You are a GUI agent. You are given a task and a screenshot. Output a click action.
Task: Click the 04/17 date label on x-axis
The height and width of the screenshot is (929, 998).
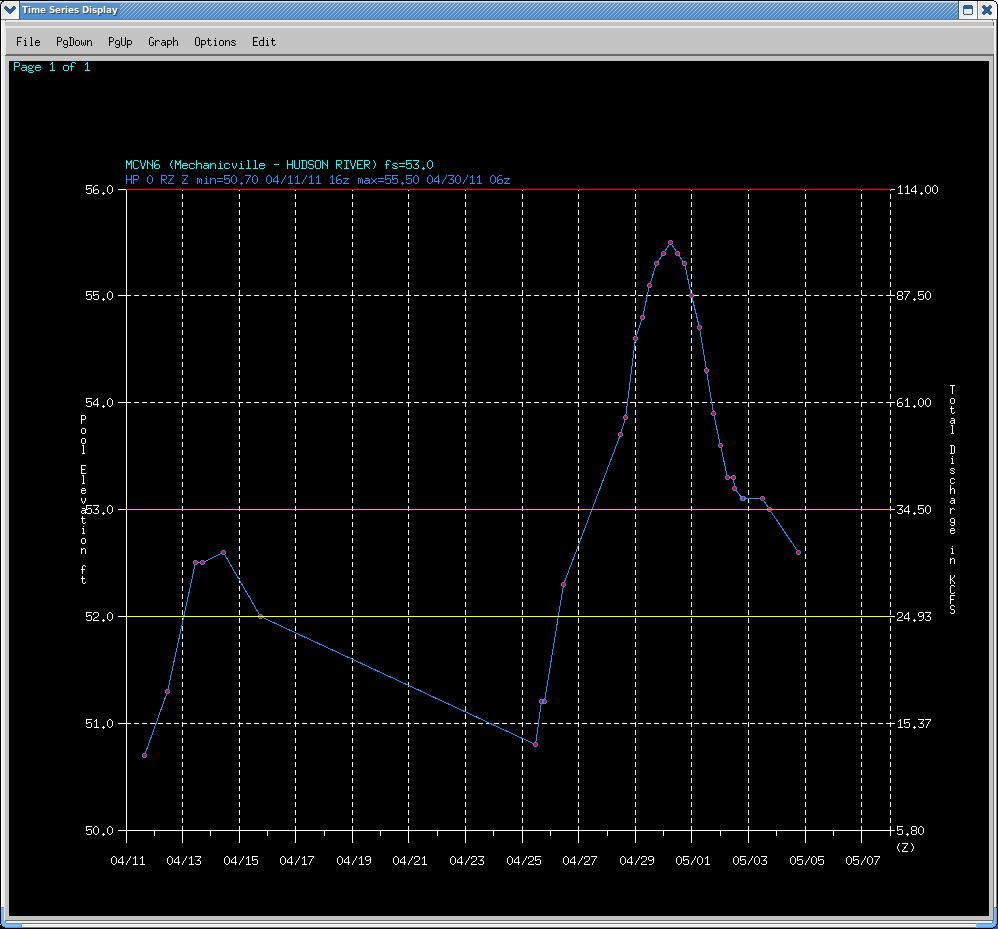click(297, 861)
